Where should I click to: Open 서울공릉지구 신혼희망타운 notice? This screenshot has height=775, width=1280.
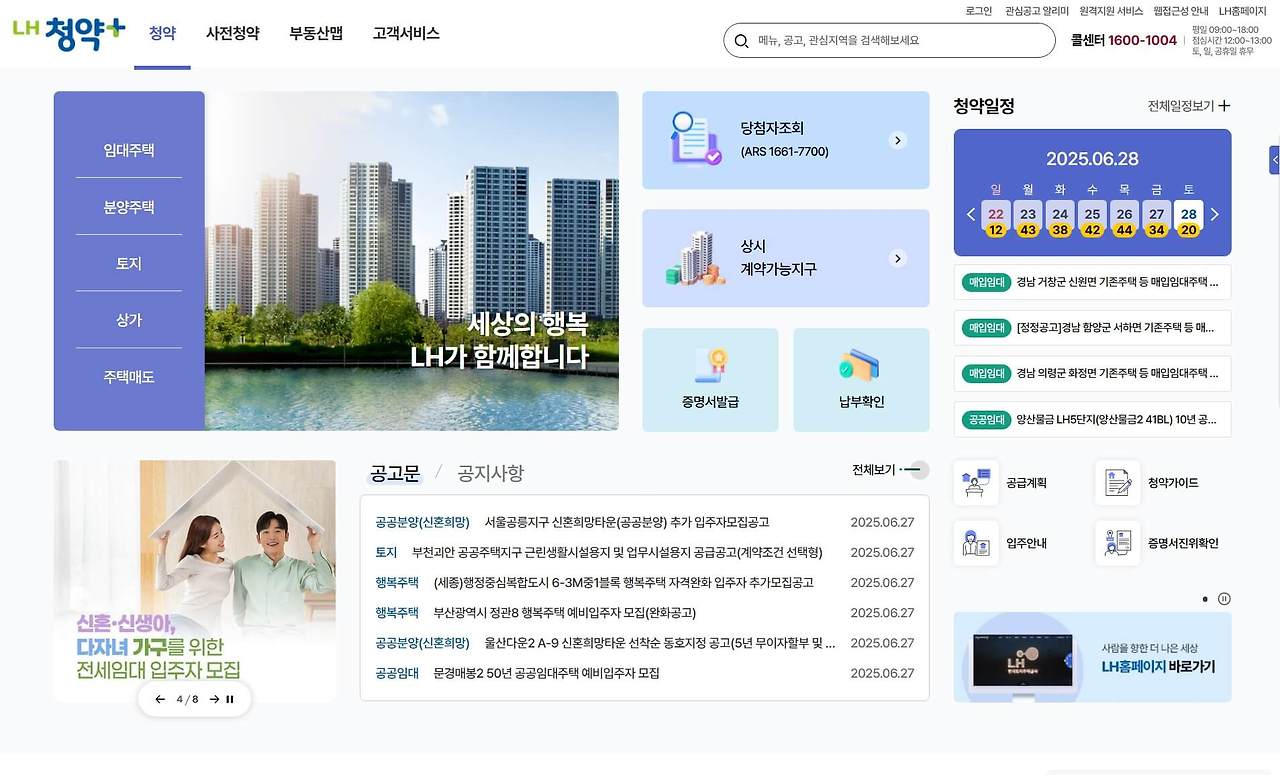point(644,522)
